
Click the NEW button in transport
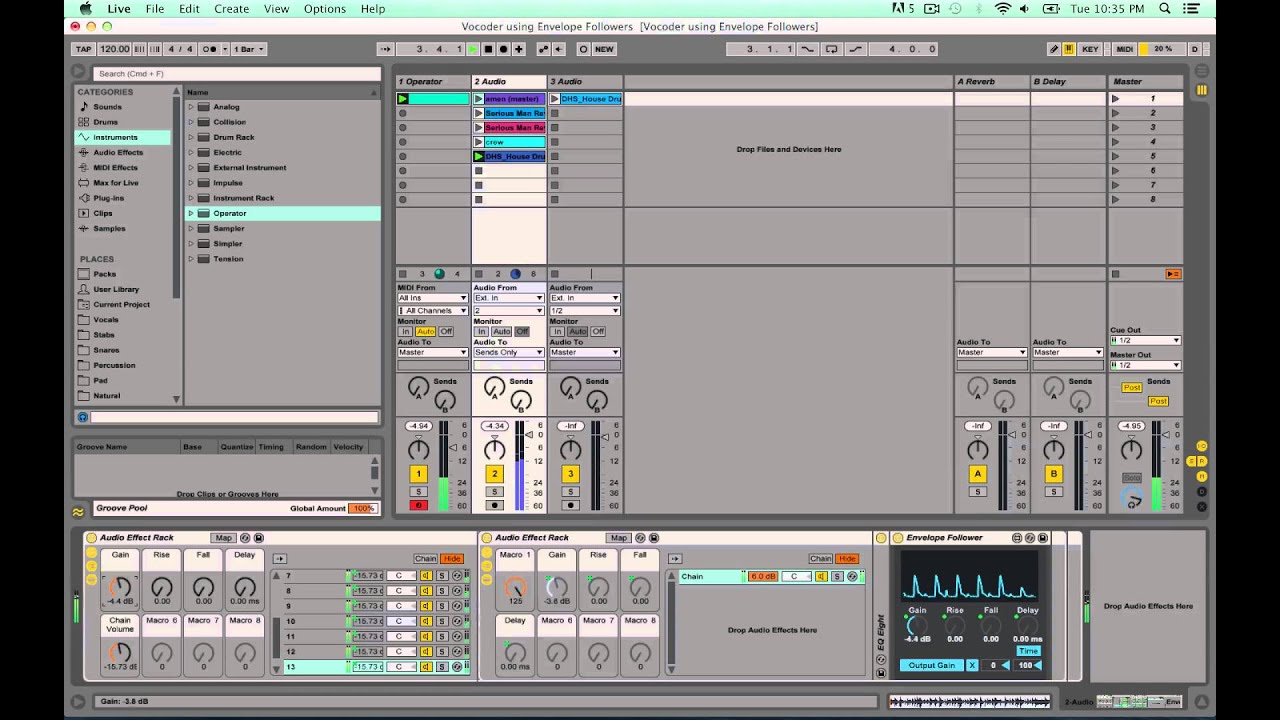coord(604,49)
